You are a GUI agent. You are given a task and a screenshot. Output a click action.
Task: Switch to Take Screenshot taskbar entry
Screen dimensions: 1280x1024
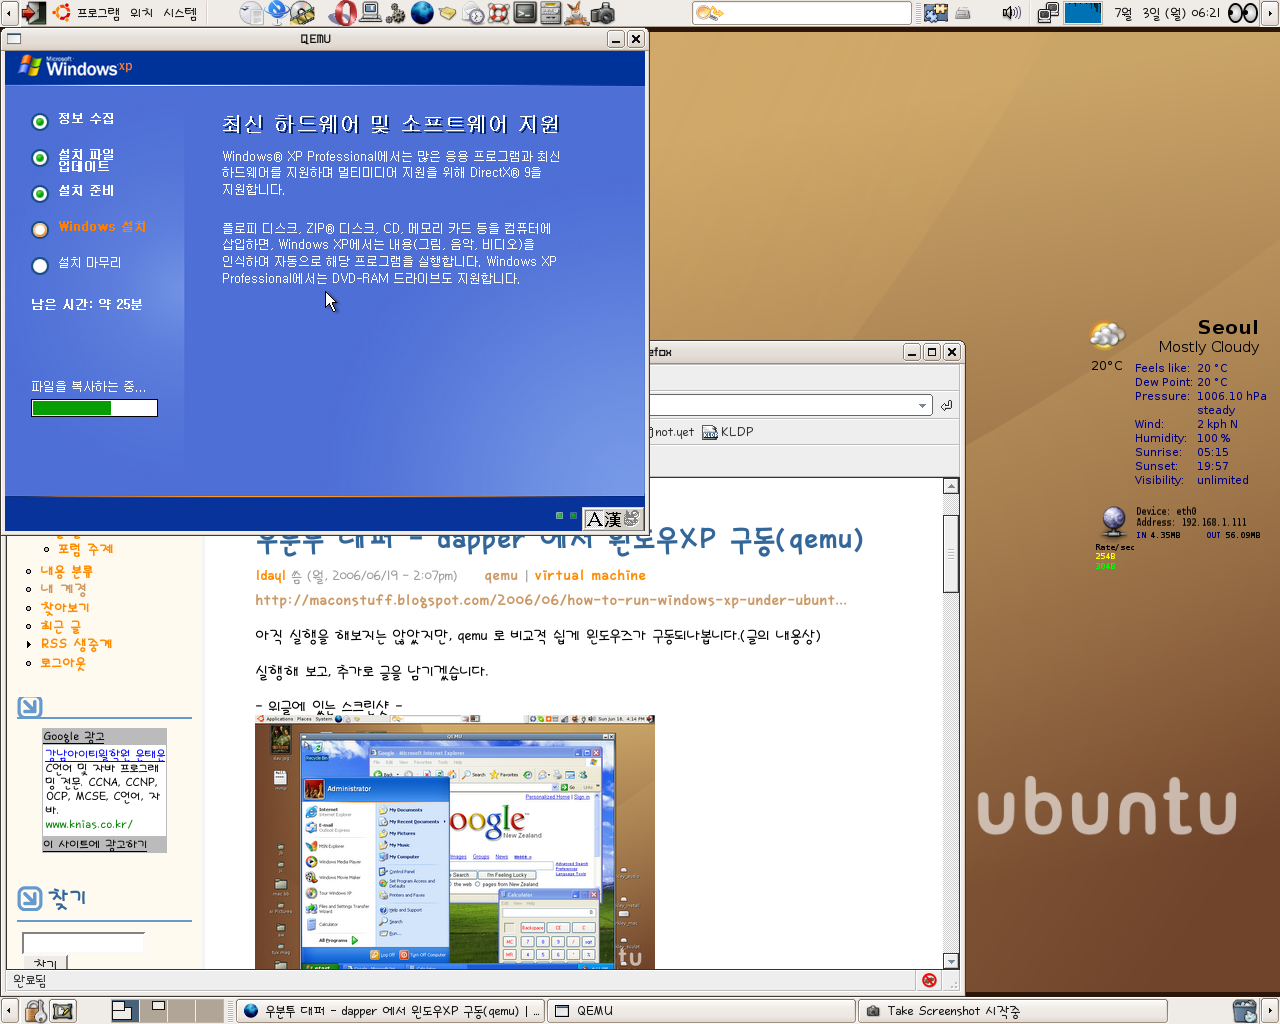click(x=1012, y=1011)
